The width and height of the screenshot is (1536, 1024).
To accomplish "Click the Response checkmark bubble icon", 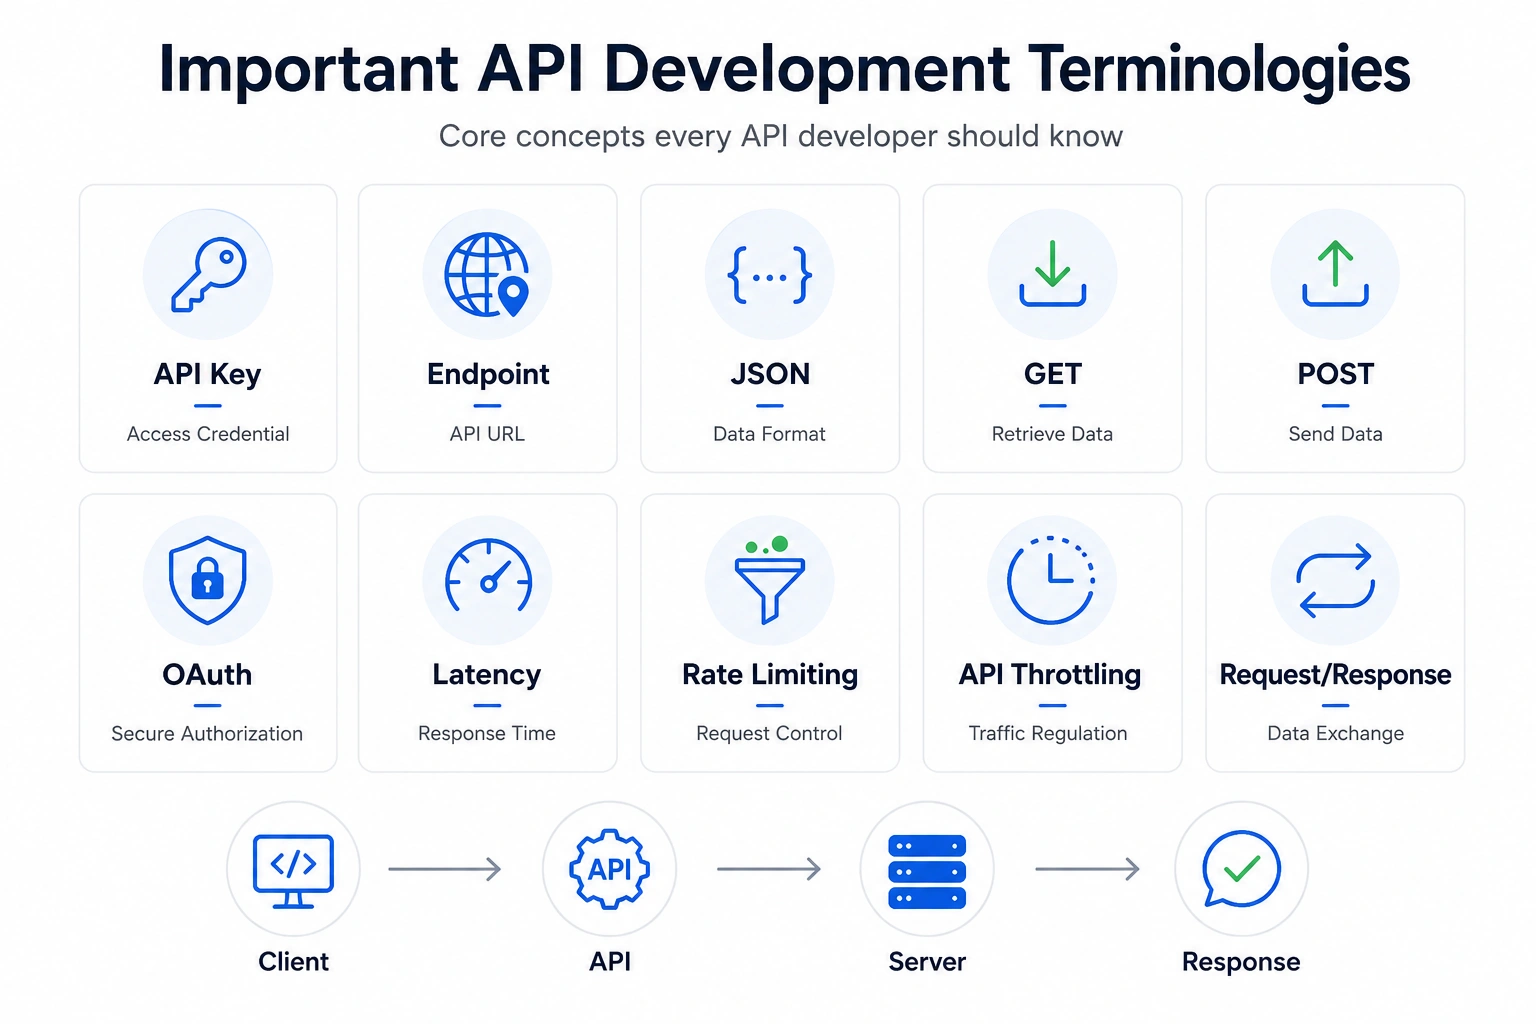I will 1241,869.
